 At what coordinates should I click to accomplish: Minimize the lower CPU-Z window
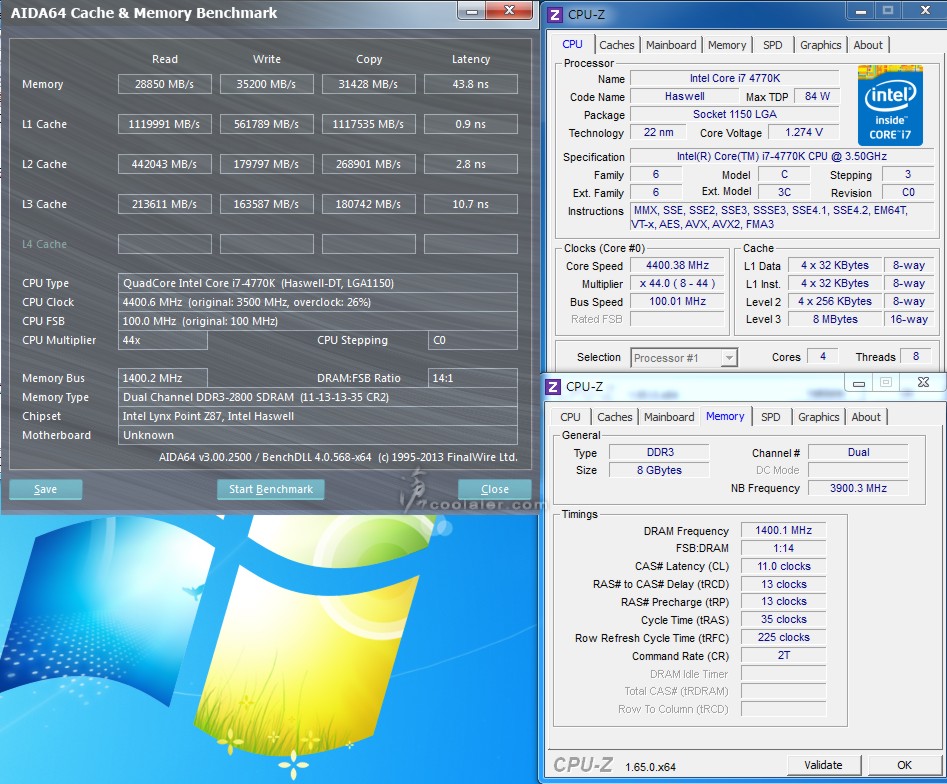click(858, 382)
